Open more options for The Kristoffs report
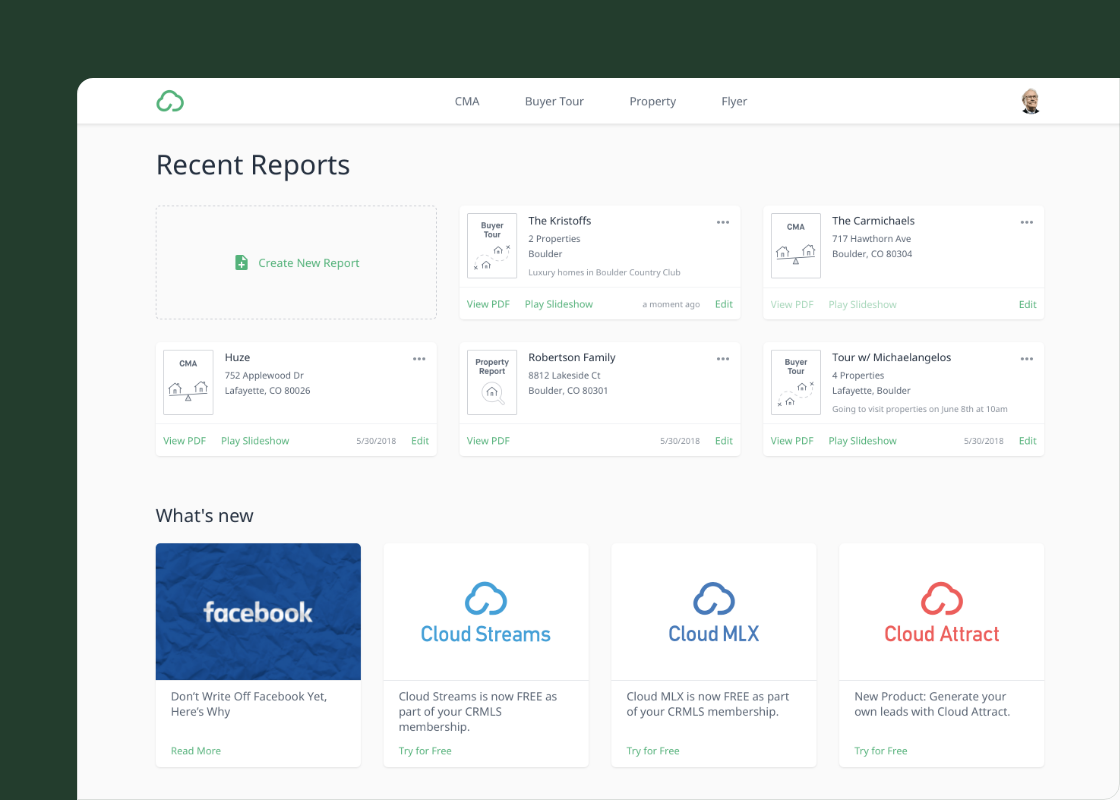The image size is (1120, 800). tap(723, 222)
